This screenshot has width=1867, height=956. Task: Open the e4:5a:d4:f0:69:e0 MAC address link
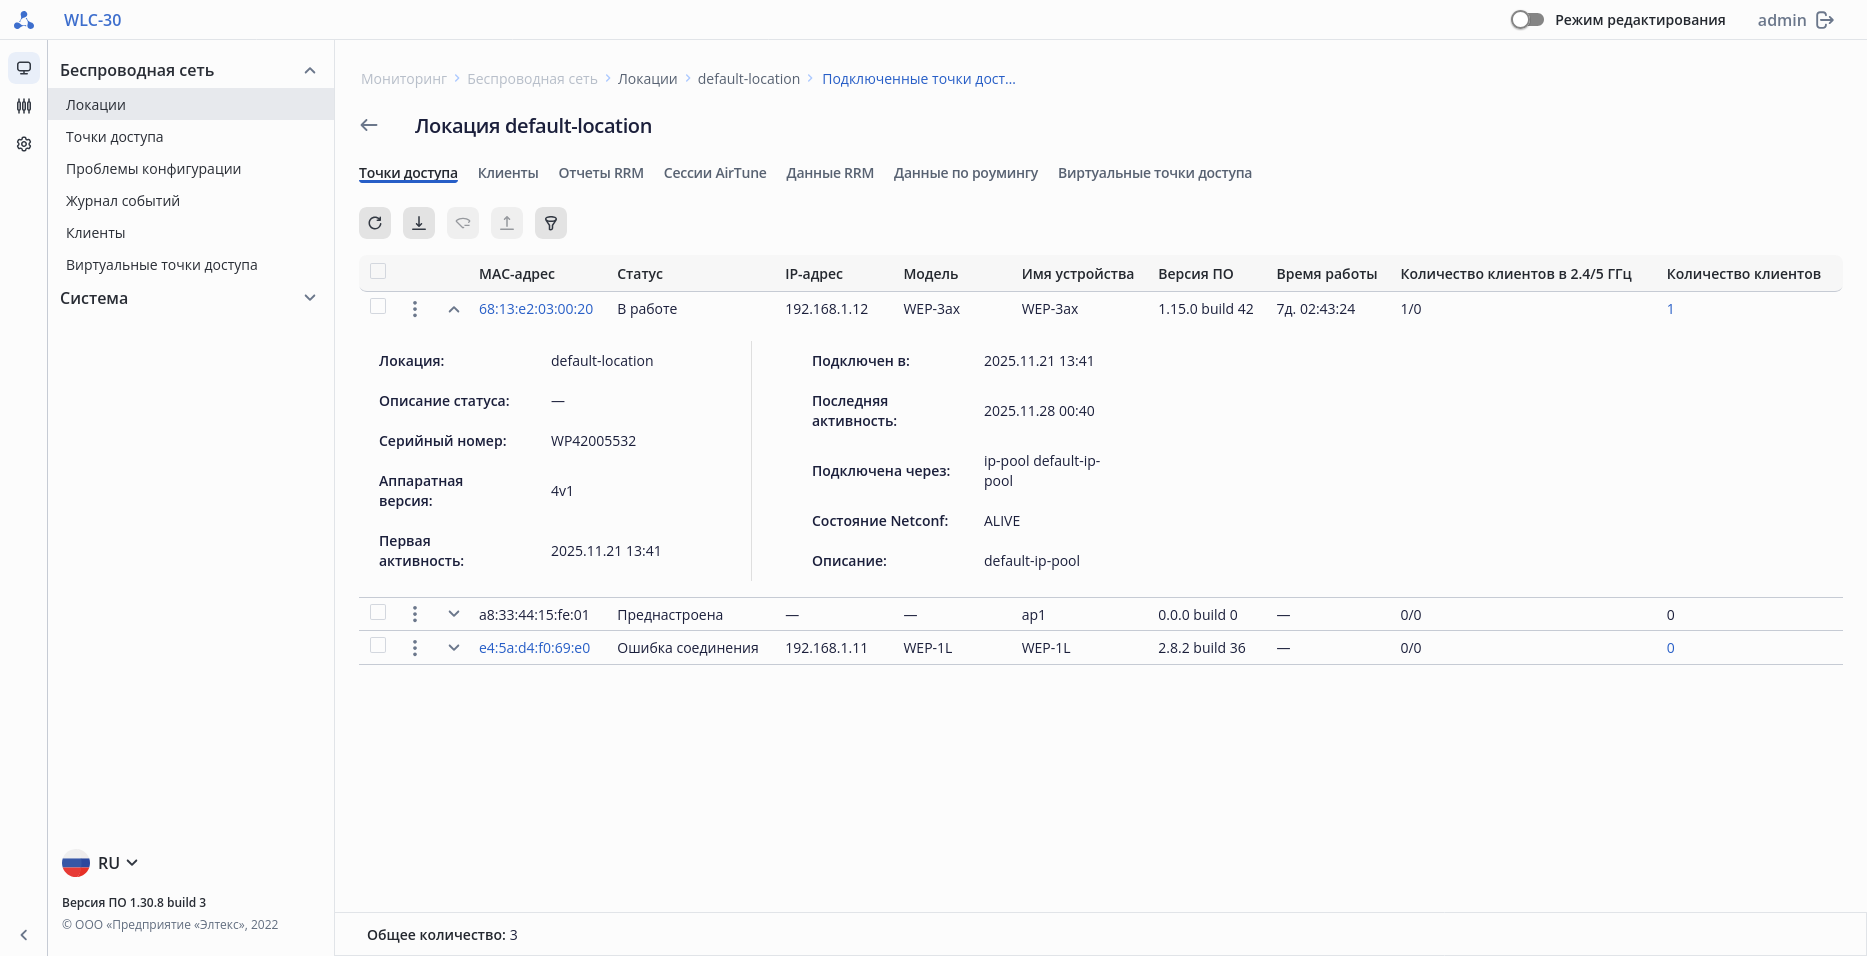pyautogui.click(x=534, y=648)
